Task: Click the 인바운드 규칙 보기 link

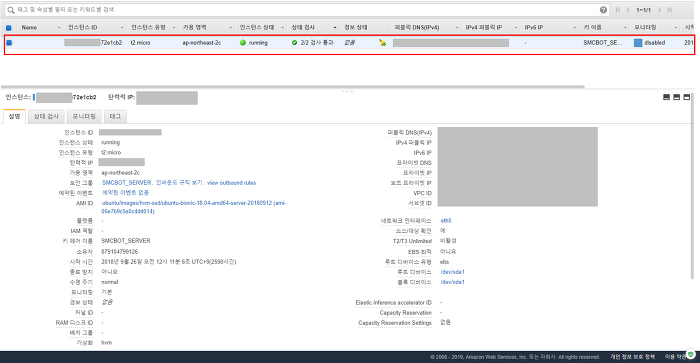Action: click(179, 183)
